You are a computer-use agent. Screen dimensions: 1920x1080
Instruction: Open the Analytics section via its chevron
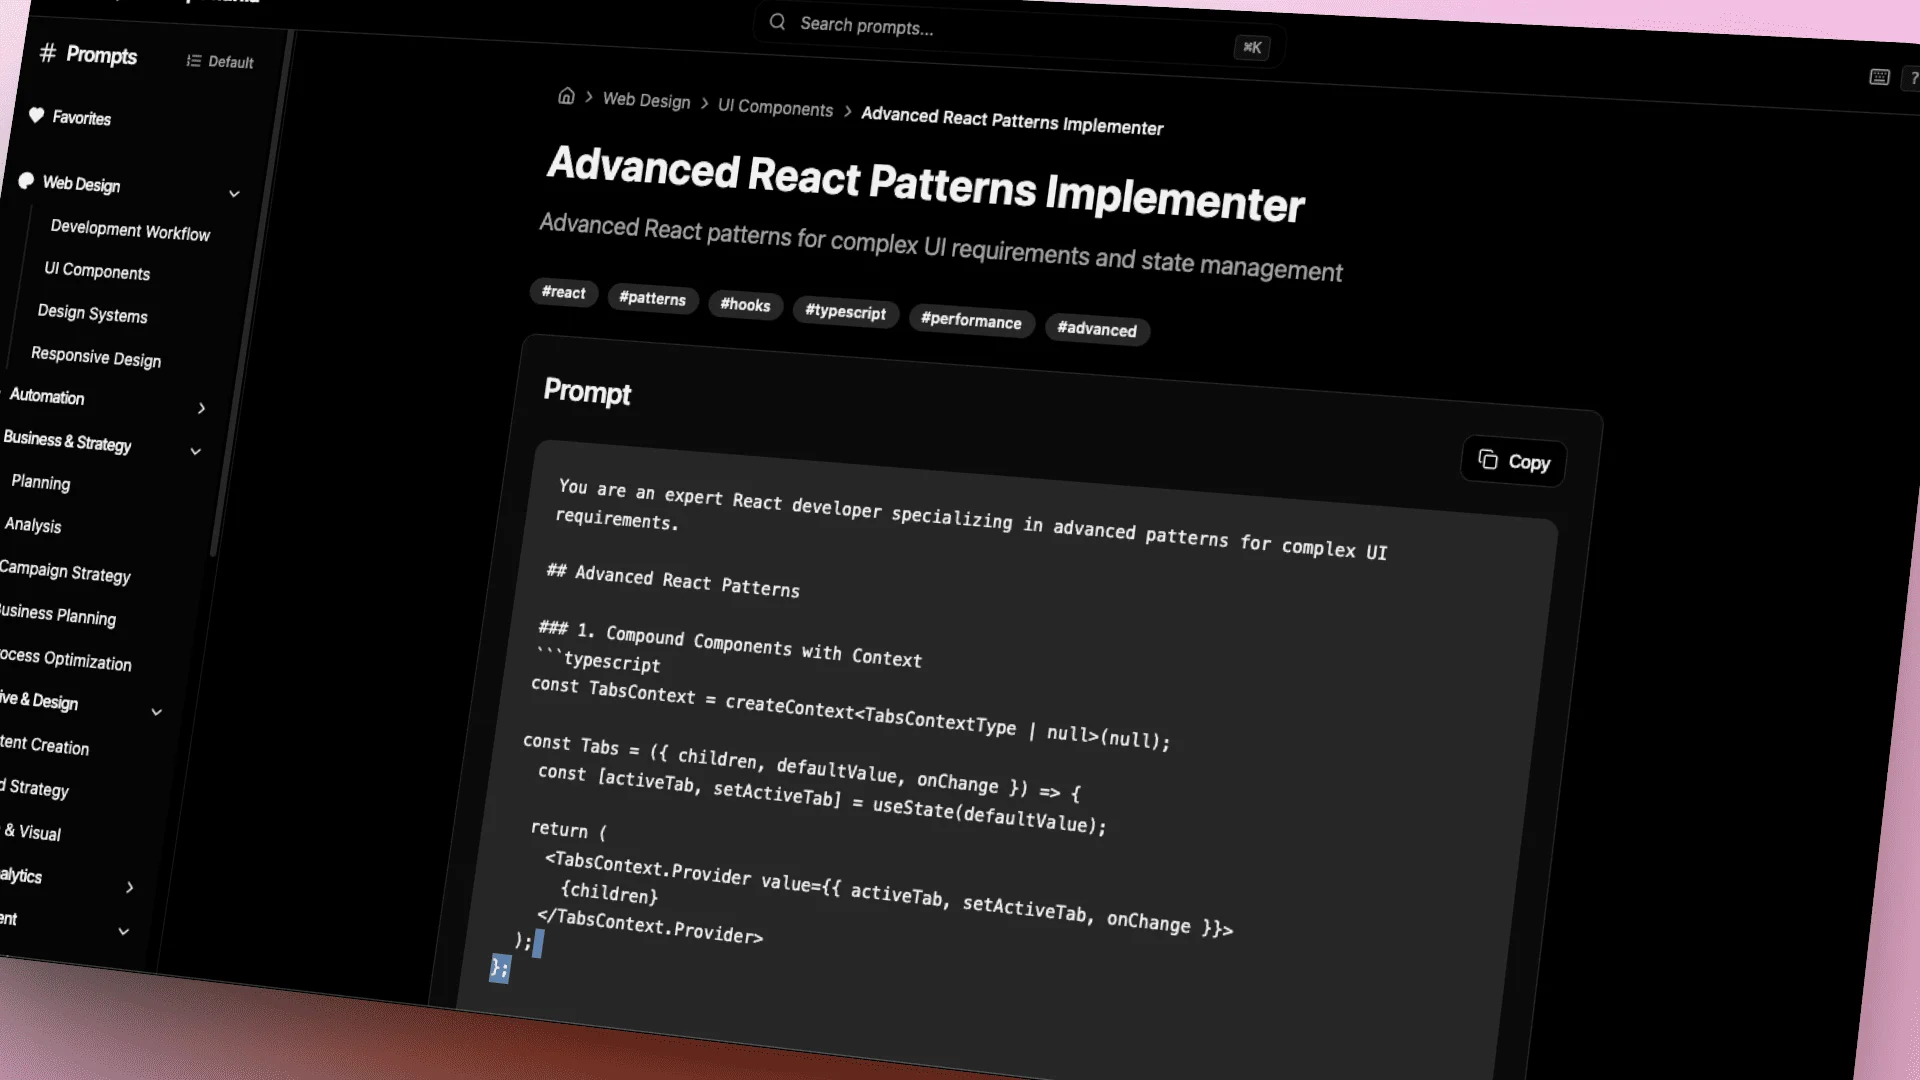coord(129,887)
